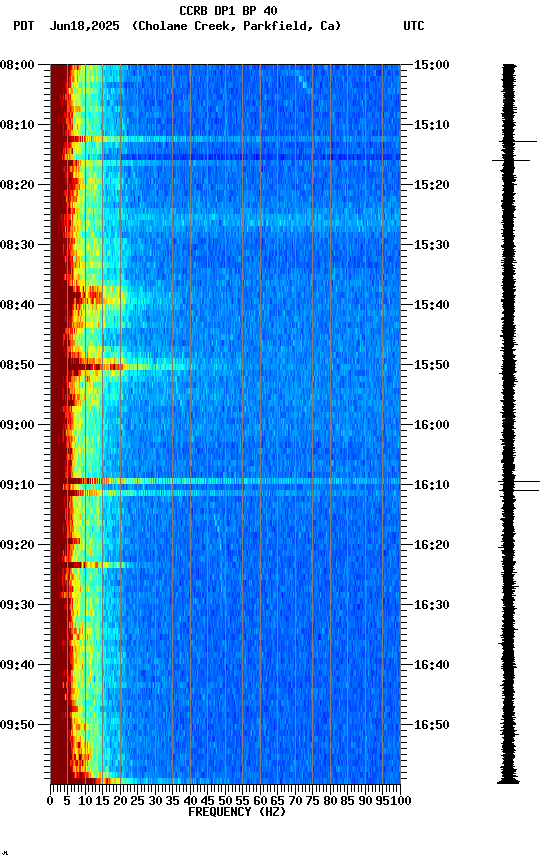
Task: Click the '90' frequency axis label
Action: coord(365,801)
